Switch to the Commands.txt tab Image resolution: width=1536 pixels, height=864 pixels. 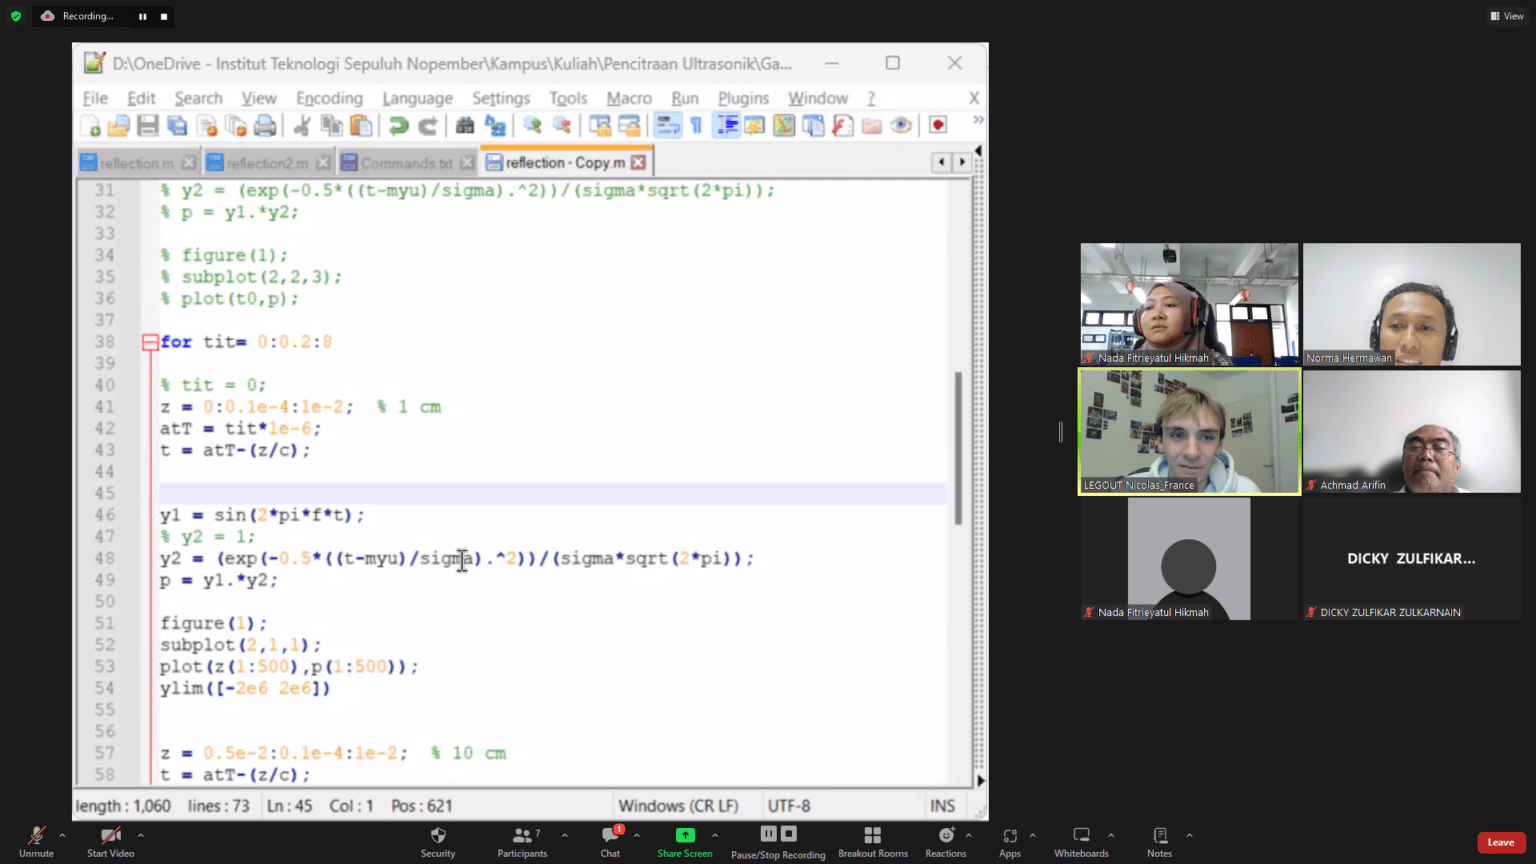pyautogui.click(x=406, y=163)
